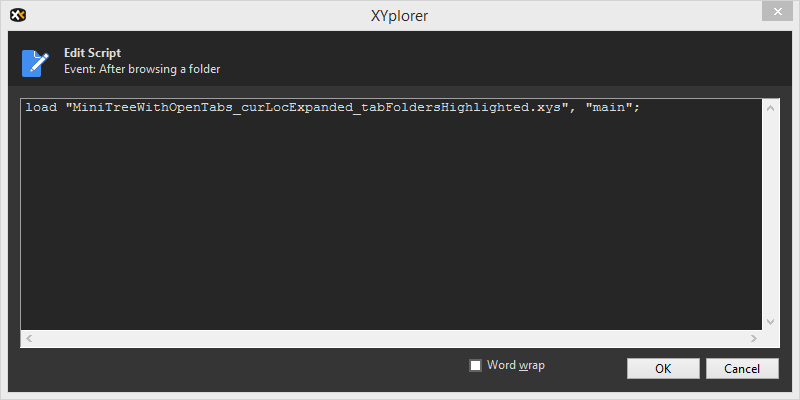Enable the Word wrap checkbox
The height and width of the screenshot is (400, 800).
[x=476, y=365]
